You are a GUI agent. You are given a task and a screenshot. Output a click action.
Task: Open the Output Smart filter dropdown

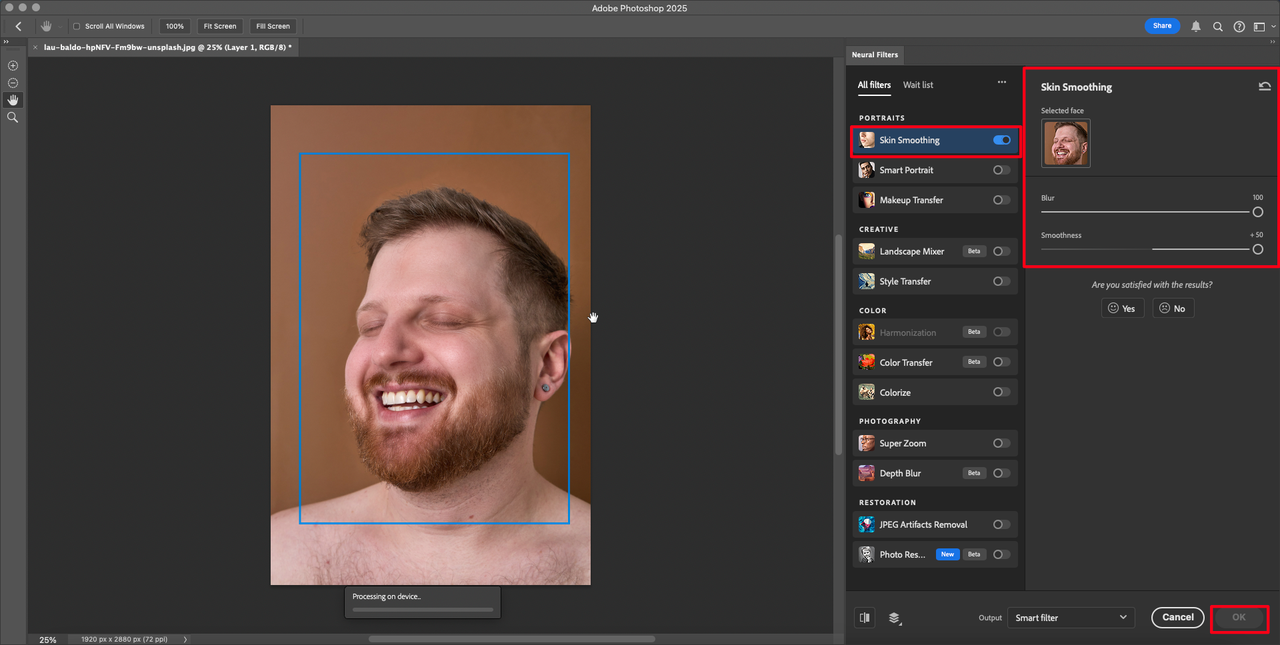[x=1070, y=618]
